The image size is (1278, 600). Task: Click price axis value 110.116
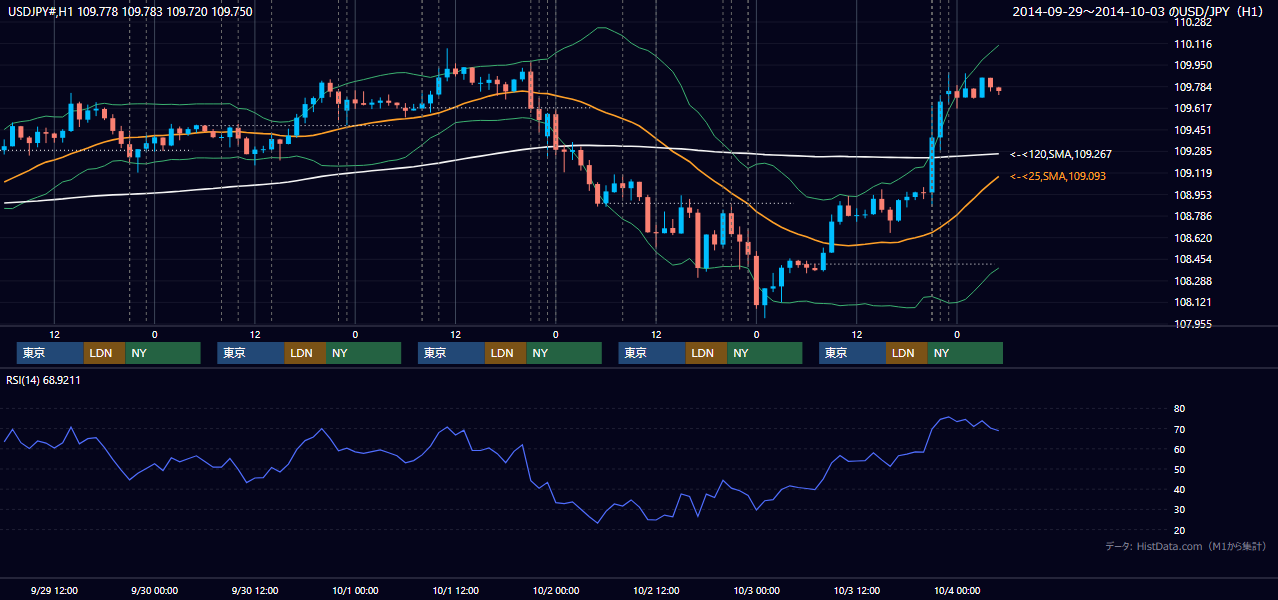pyautogui.click(x=1195, y=44)
